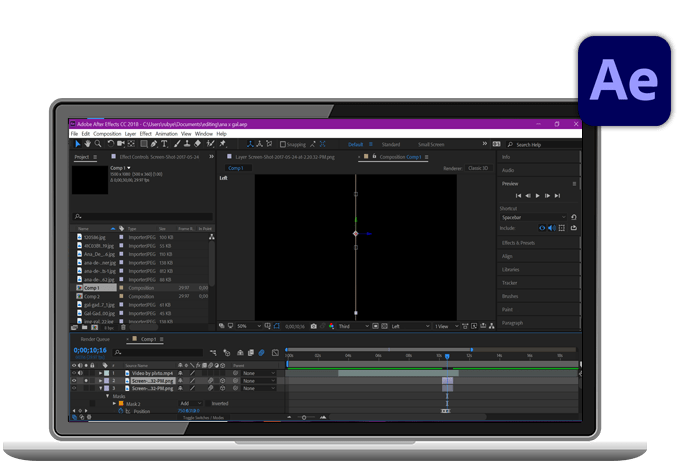Screen dimensions: 694x475
Task: Take snapshot with the camera icon
Action: click(x=313, y=326)
